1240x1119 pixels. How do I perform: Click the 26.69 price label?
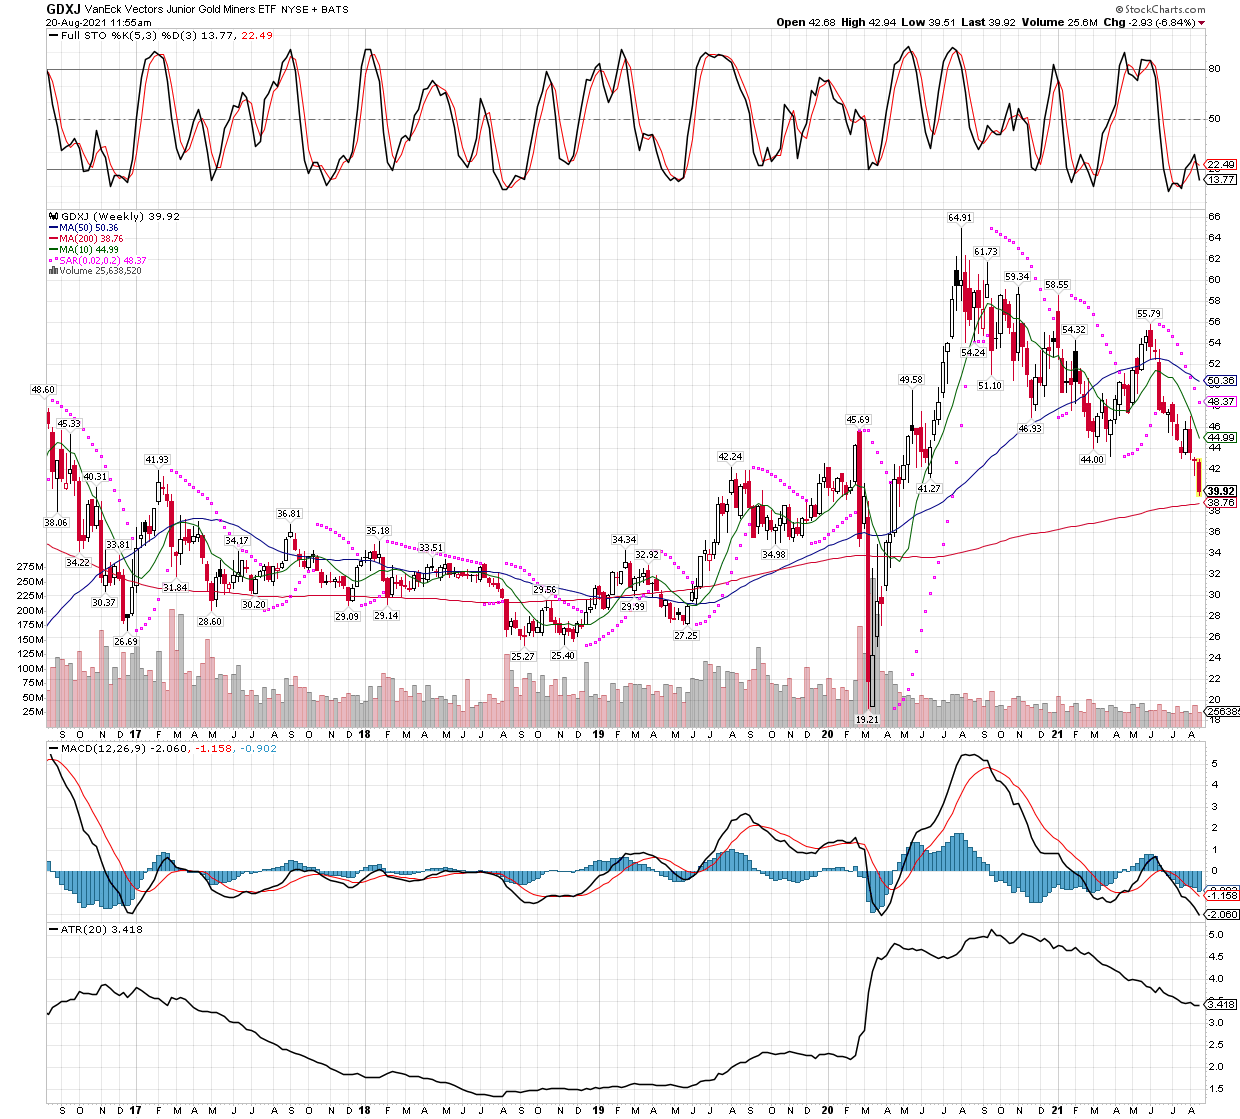click(126, 642)
